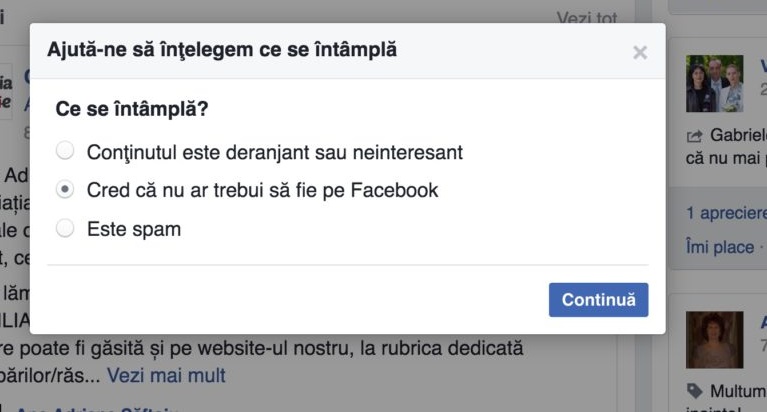Click 'Conținutul este deranjant' label text
This screenshot has height=412, width=767.
(x=274, y=153)
